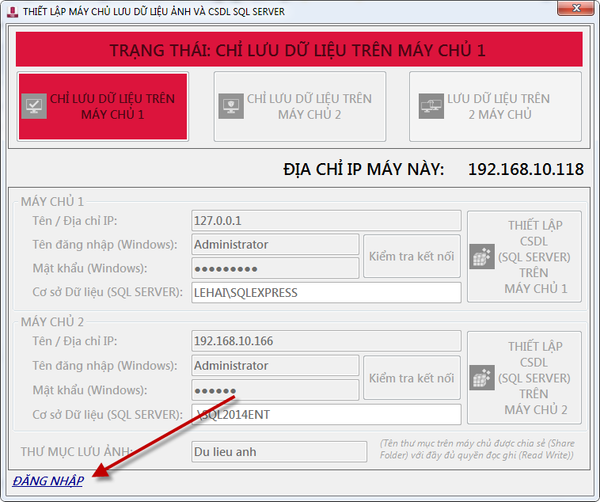
Task: Click the IP field showing 192.168.10.166
Action: [x=326, y=341]
